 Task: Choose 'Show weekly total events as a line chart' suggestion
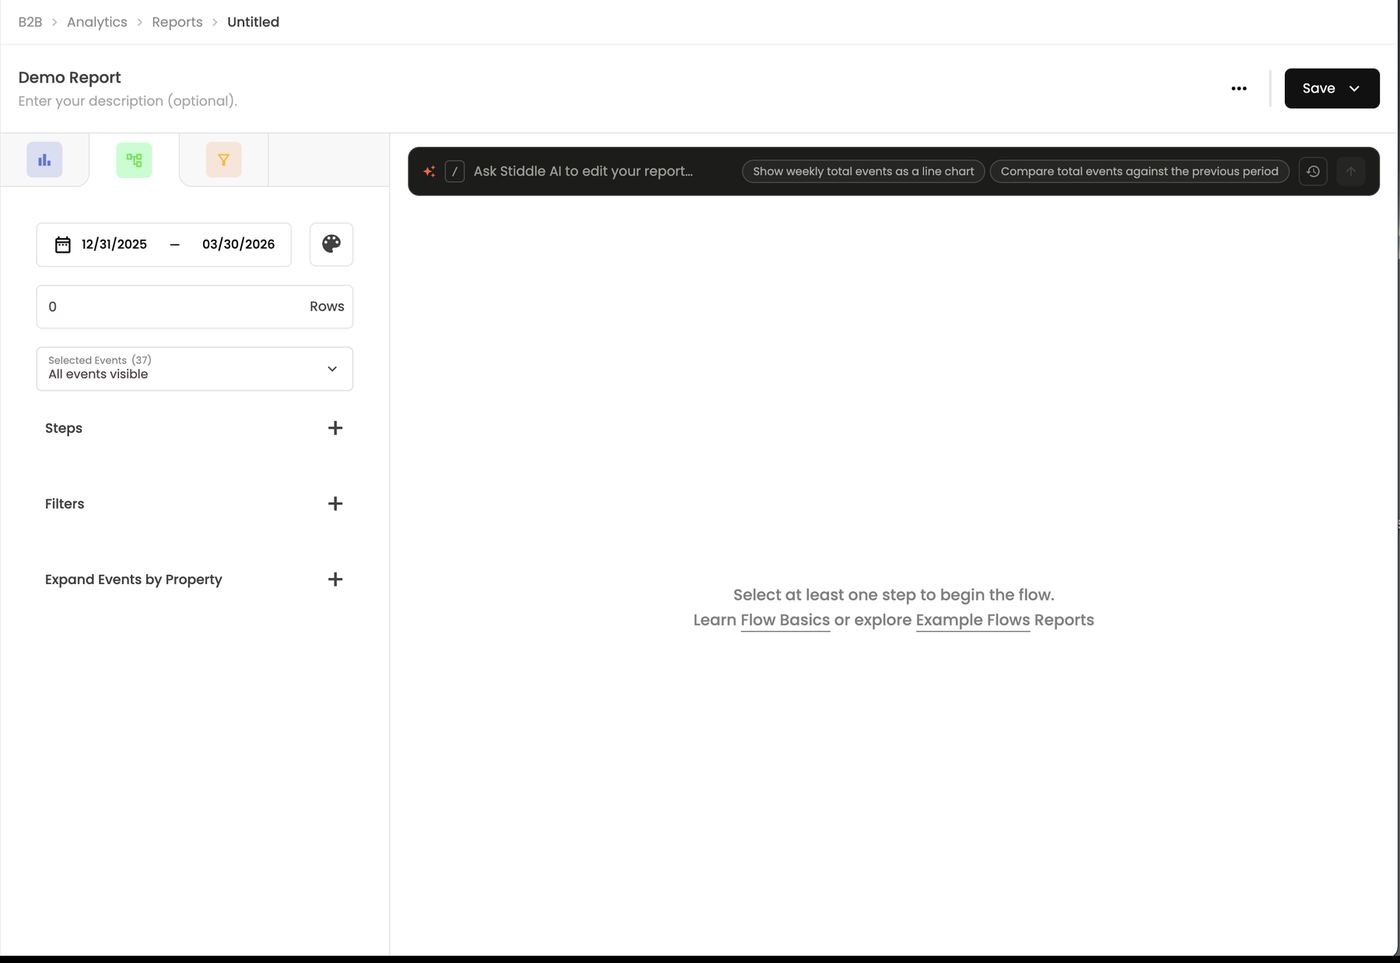coord(864,172)
